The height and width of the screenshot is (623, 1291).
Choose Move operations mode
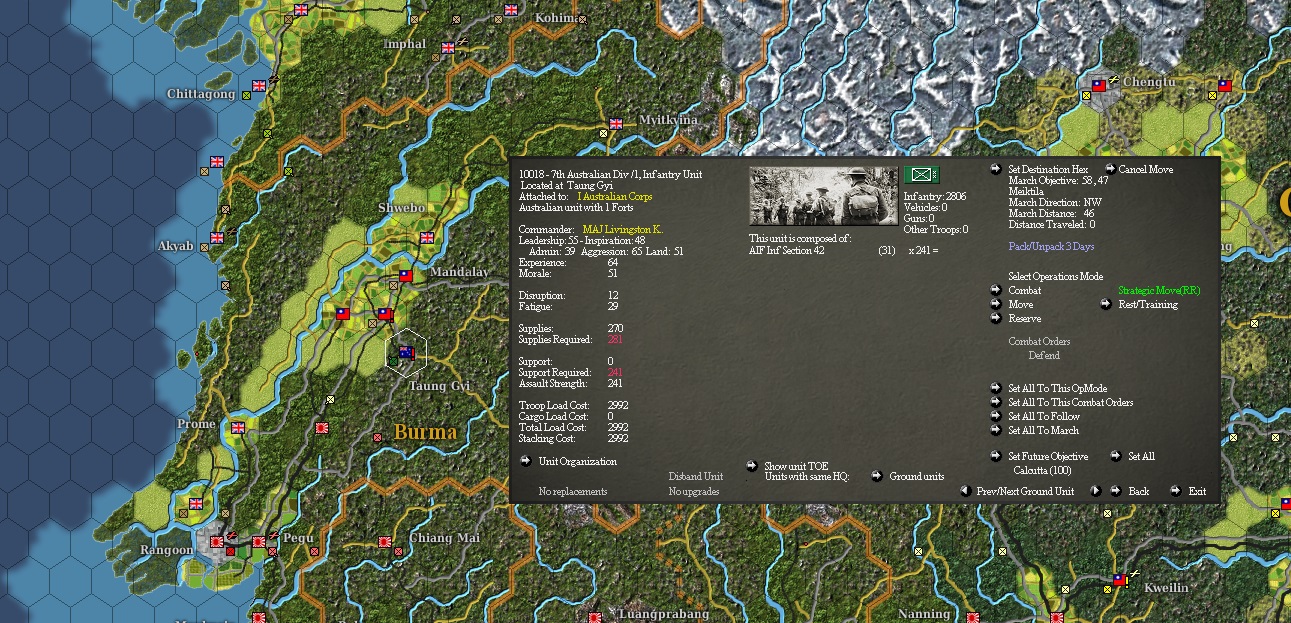coord(996,304)
